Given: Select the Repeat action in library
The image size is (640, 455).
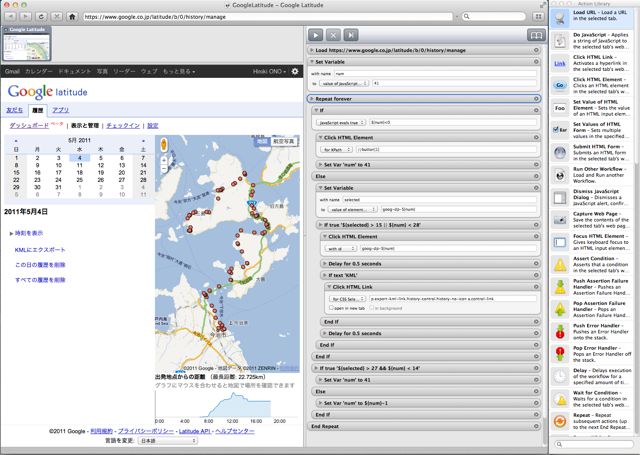Looking at the screenshot, I should (593, 421).
